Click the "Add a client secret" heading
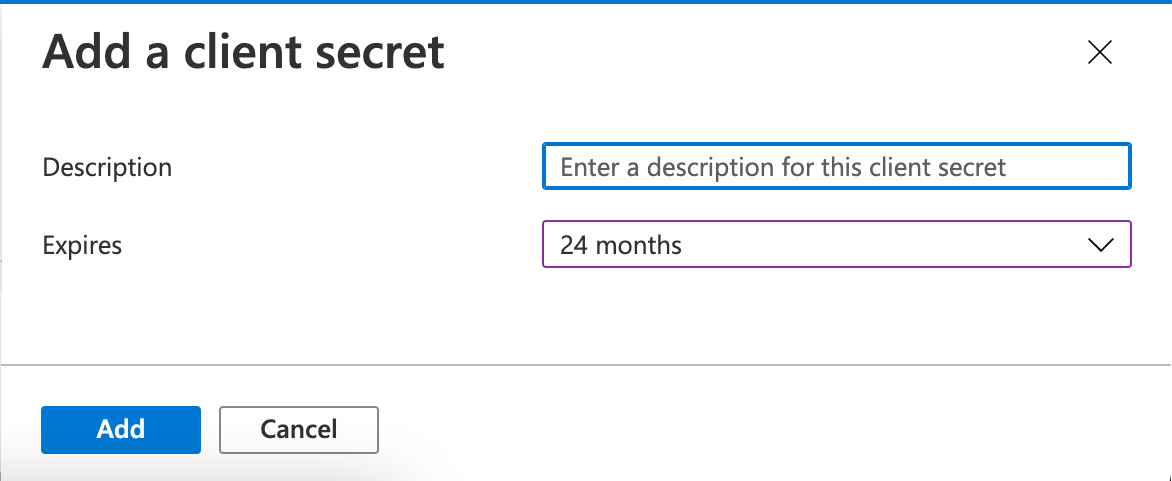The width and height of the screenshot is (1172, 481). (243, 52)
